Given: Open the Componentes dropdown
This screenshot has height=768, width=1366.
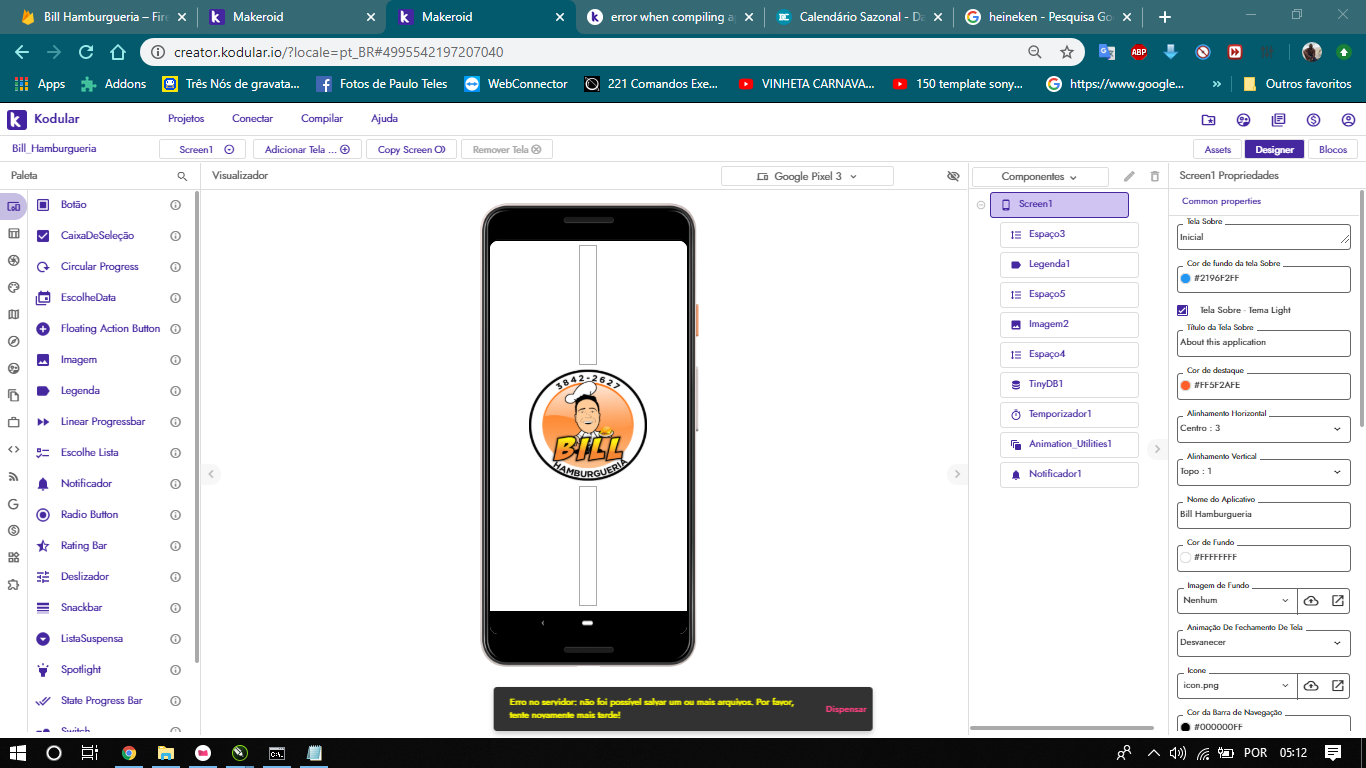Looking at the screenshot, I should click(x=1040, y=177).
